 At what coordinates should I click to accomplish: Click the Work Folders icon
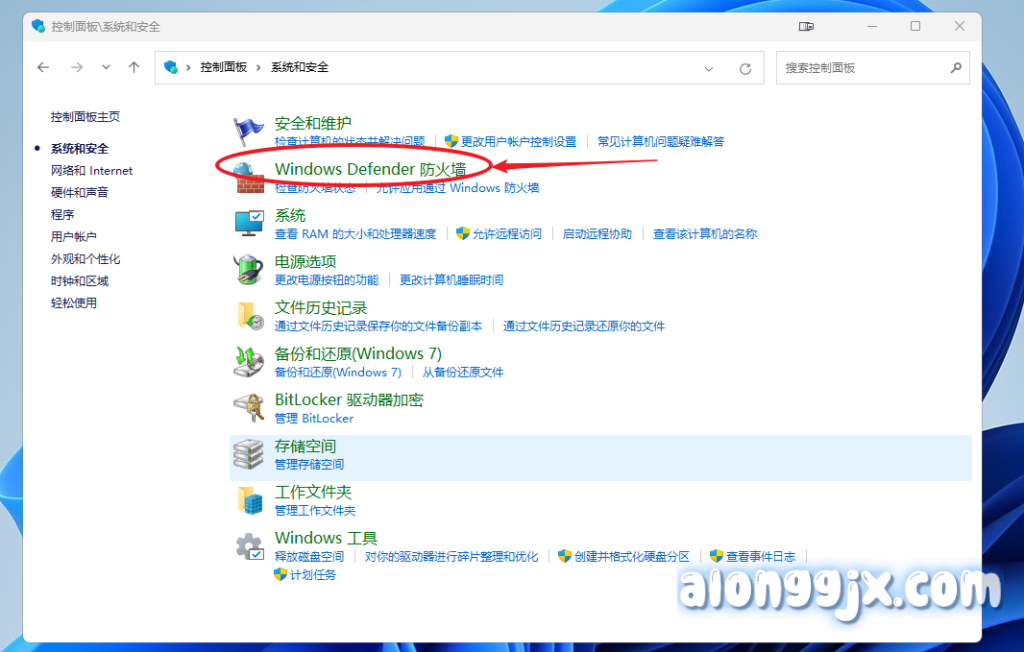(248, 500)
